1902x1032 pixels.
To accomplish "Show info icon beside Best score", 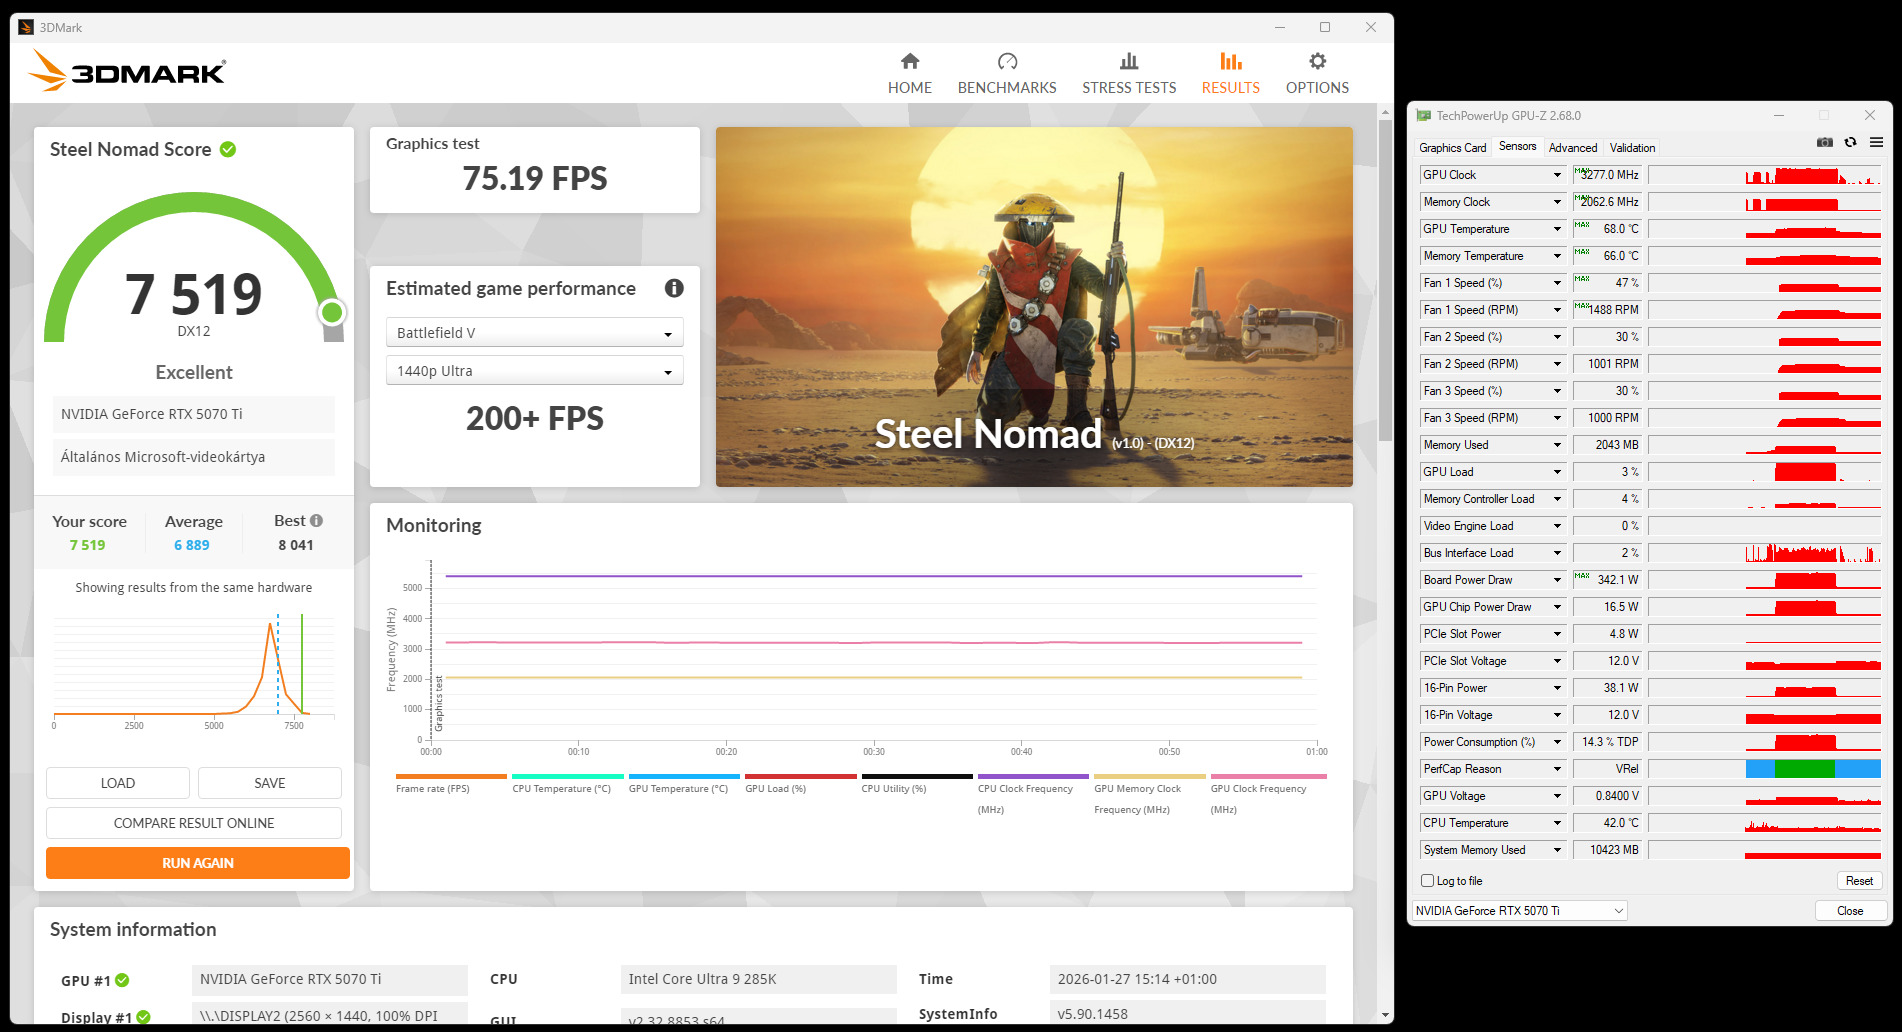I will point(316,521).
